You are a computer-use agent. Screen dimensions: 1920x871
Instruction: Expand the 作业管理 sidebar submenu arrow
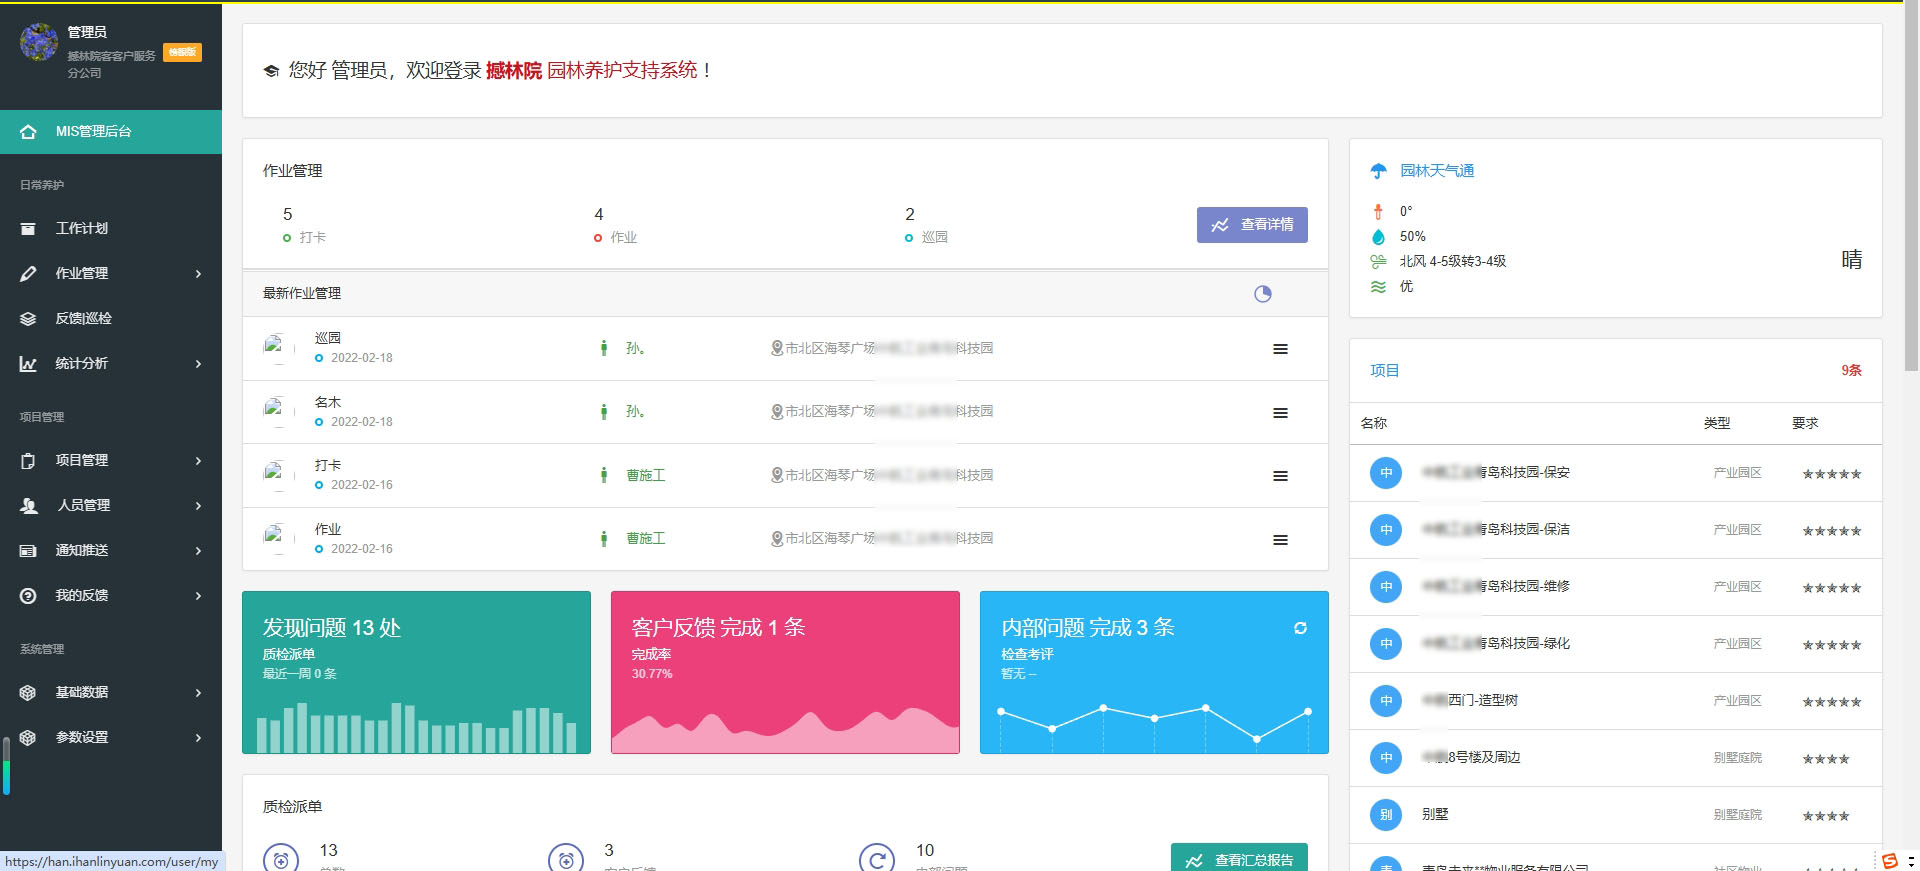pos(198,274)
